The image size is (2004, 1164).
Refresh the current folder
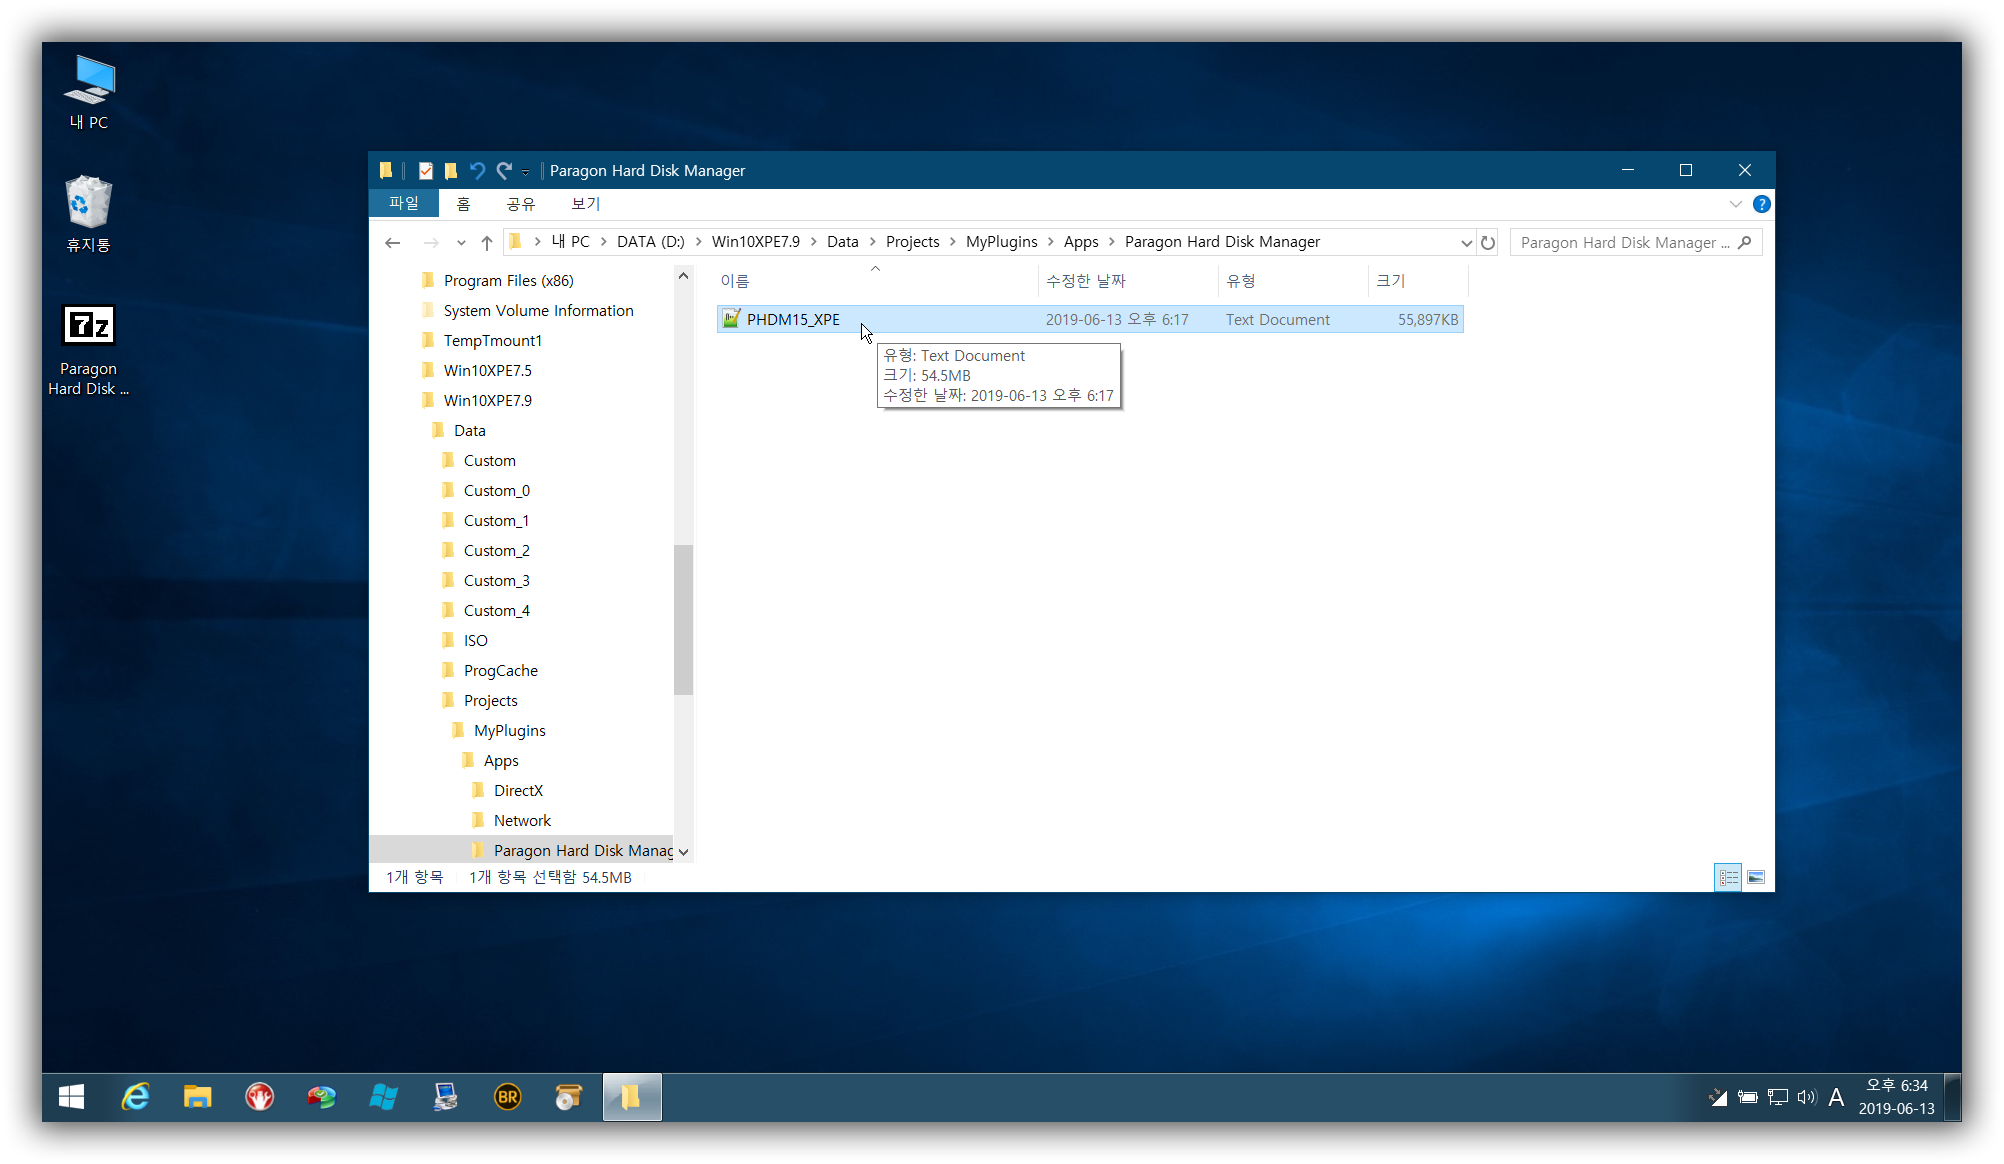pyautogui.click(x=1488, y=243)
